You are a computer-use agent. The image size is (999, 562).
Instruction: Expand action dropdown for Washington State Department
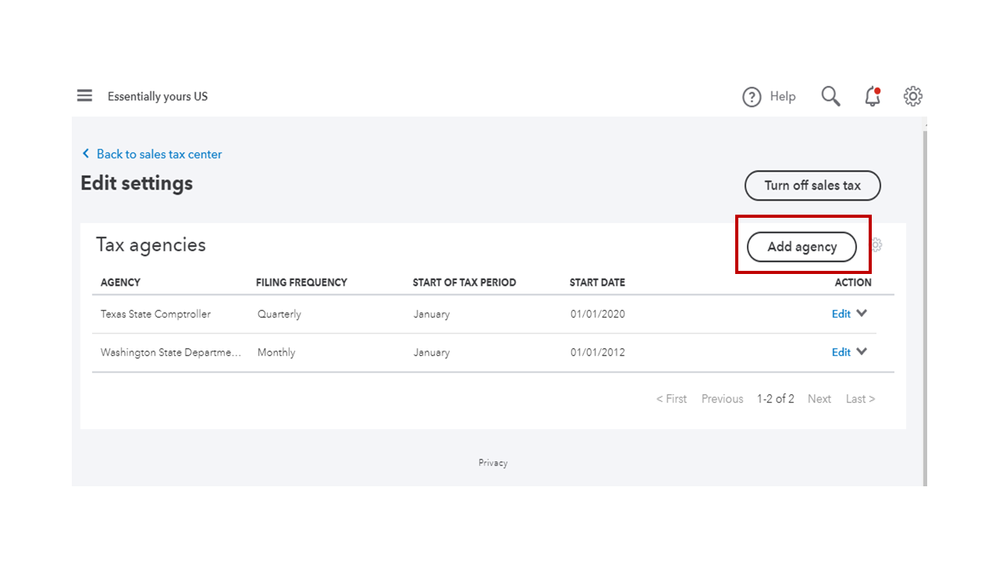coord(862,352)
